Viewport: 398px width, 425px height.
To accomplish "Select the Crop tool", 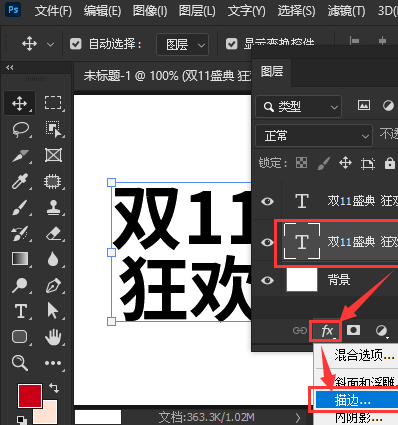I will tap(21, 155).
